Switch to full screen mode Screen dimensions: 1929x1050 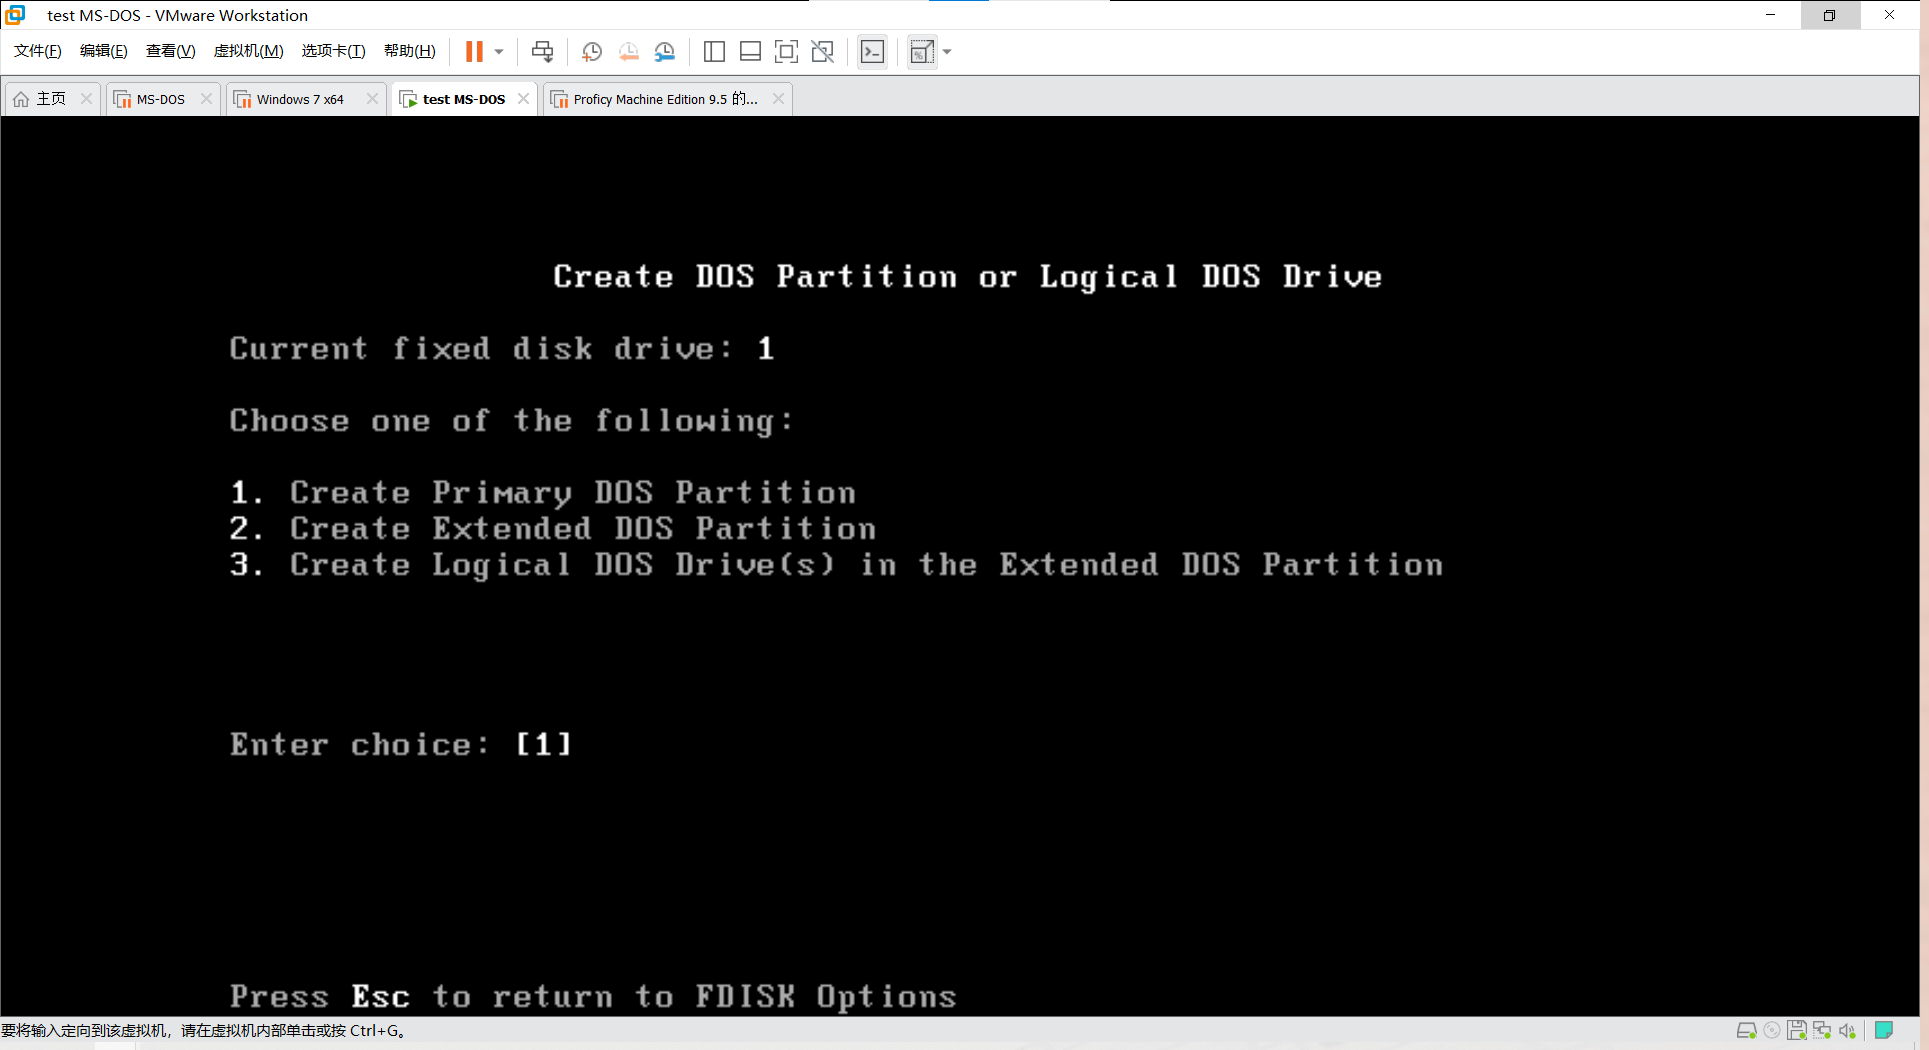click(786, 52)
